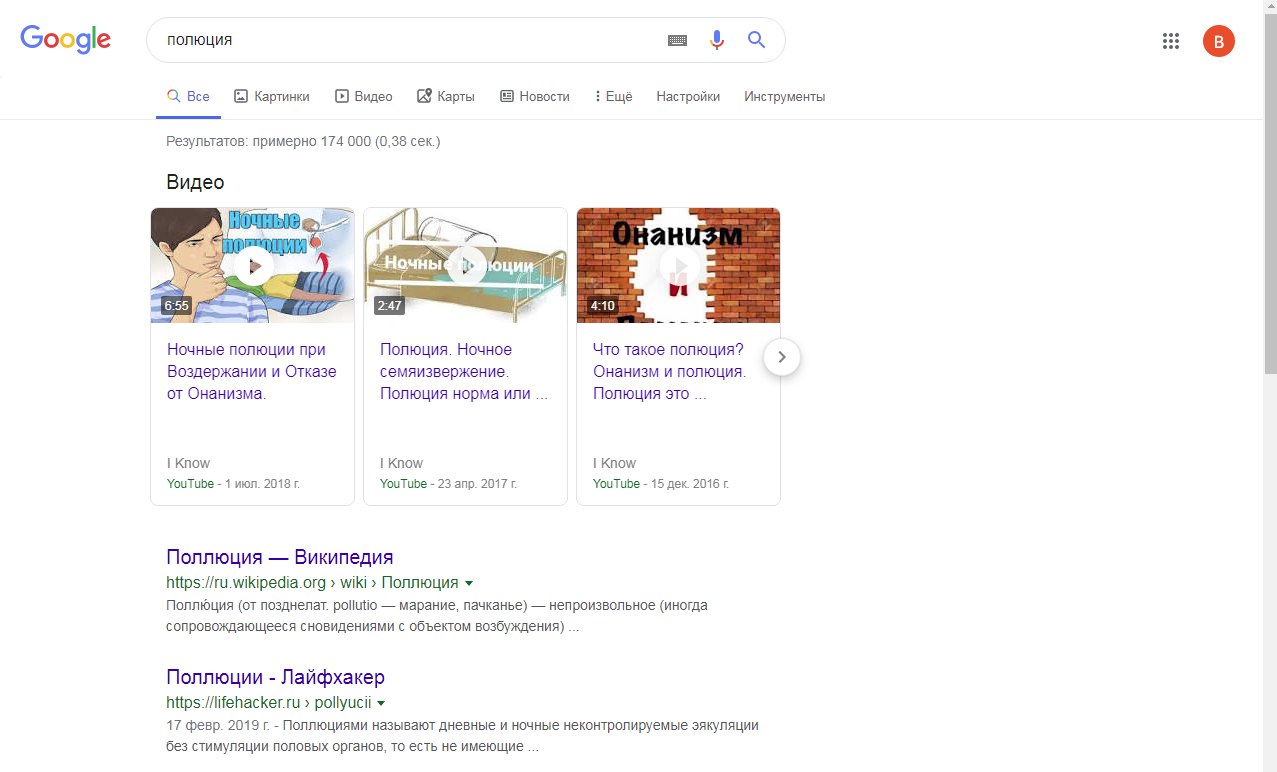This screenshot has height=772, width=1277.
Task: Switch to the Новости tab
Action: click(x=534, y=97)
